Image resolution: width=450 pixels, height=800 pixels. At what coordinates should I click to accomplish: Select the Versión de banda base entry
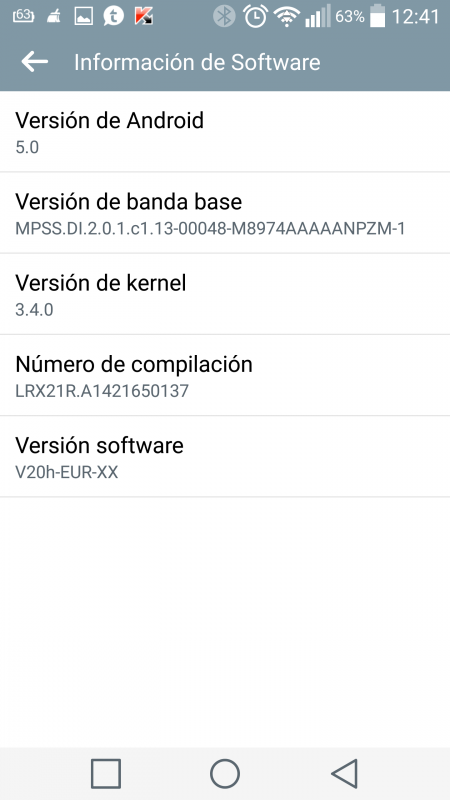click(x=225, y=213)
